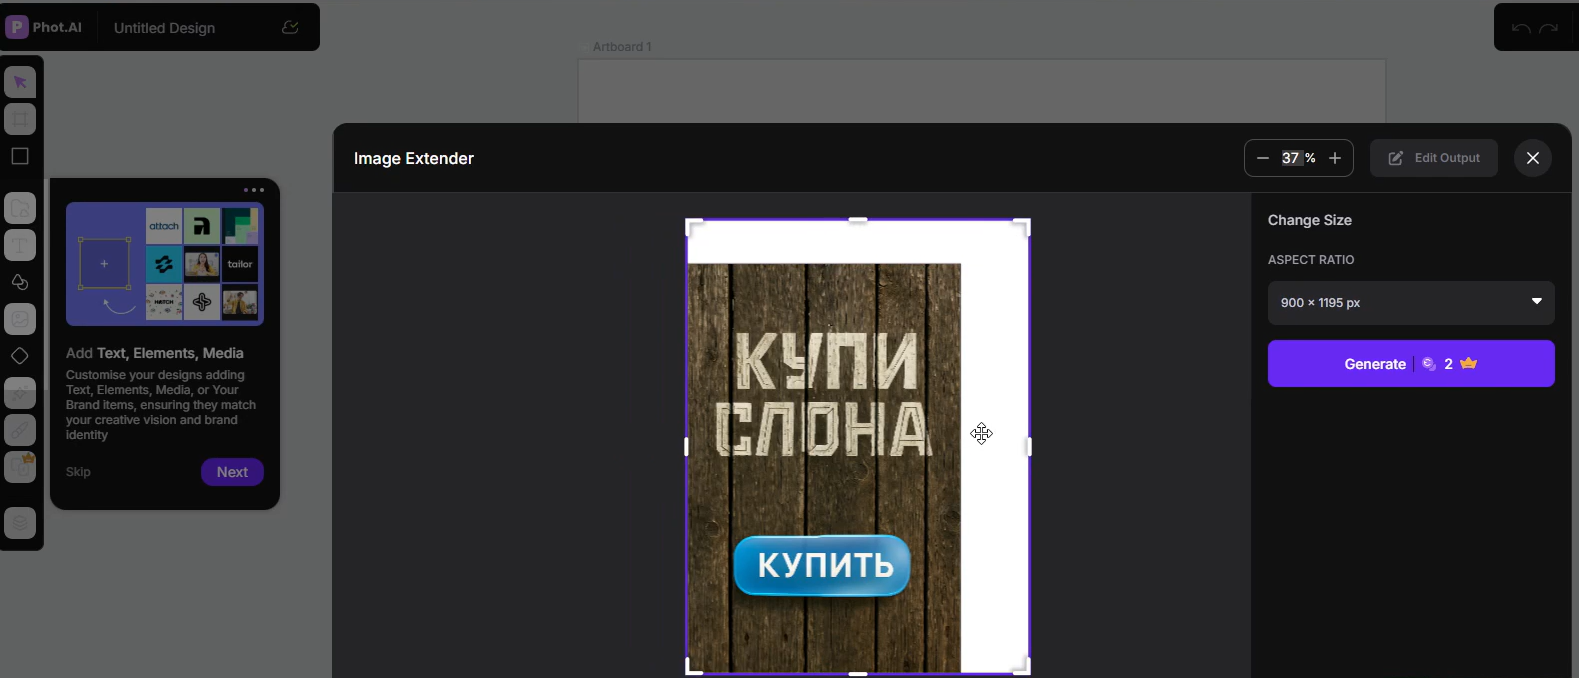1579x678 pixels.
Task: Open the AI sparkle tools icon
Action: 20,393
